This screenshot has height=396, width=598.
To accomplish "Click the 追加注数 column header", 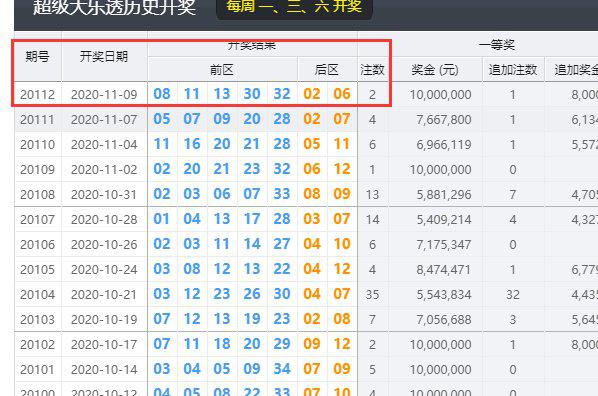I will [x=513, y=70].
